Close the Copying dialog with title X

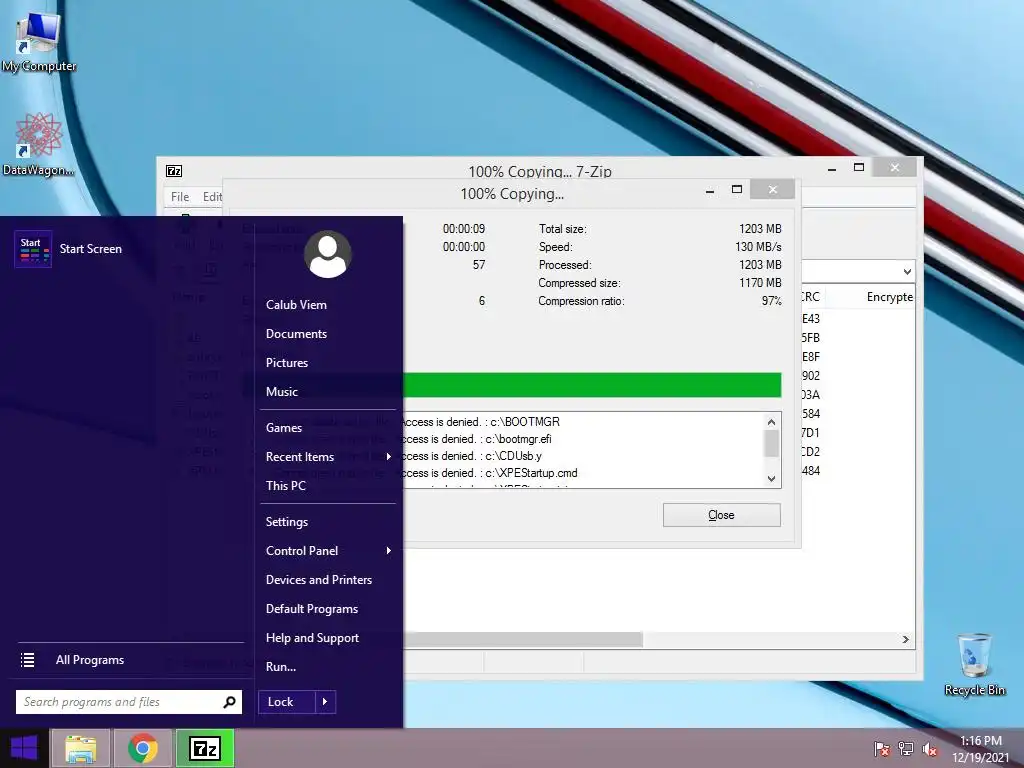(x=773, y=189)
